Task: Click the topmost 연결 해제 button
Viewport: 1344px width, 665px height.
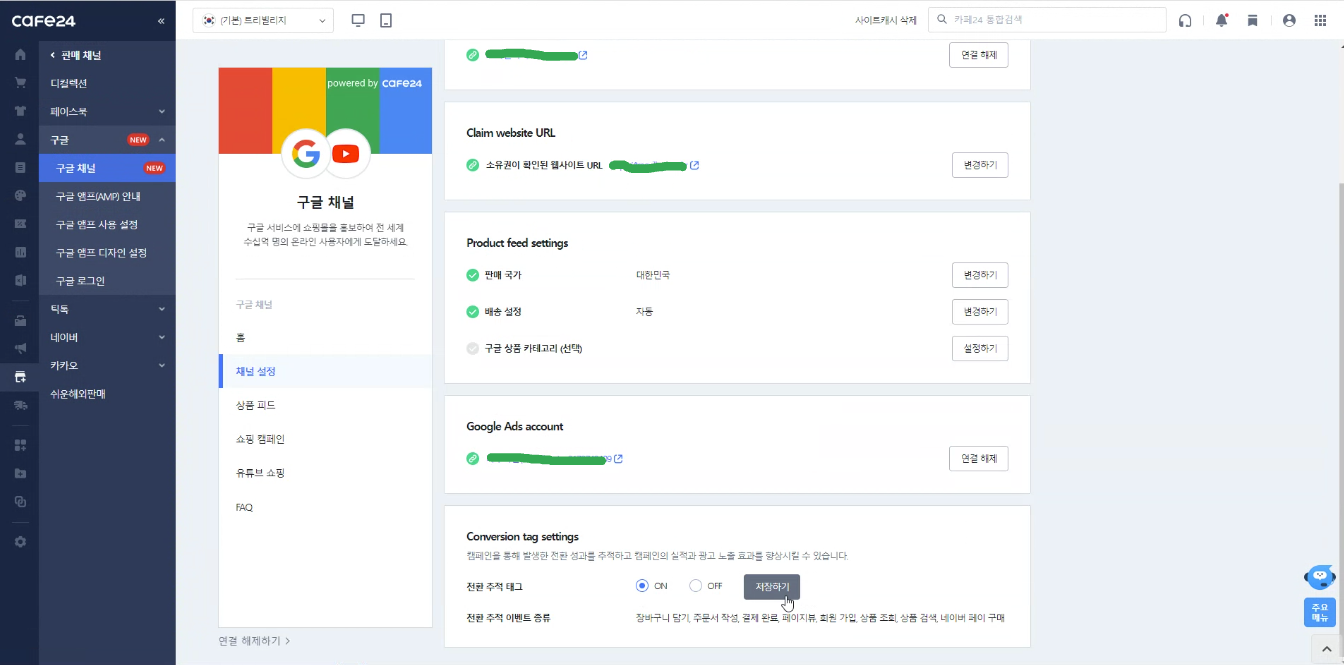Action: pos(979,55)
